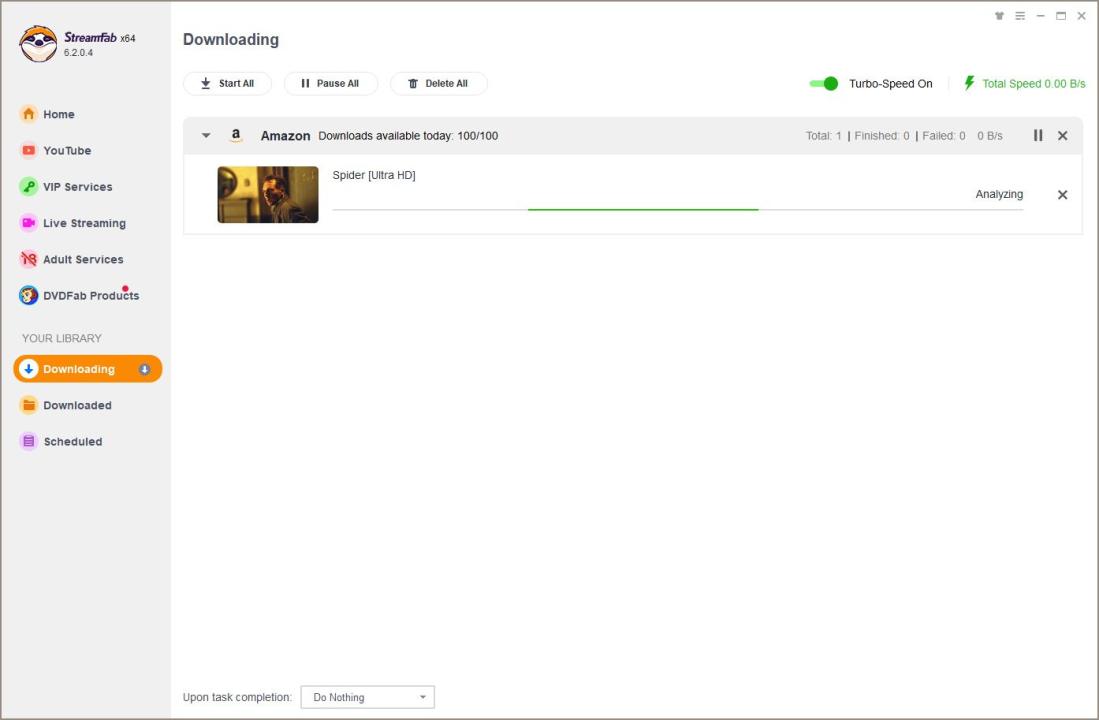Open the Scheduled library tab

[72, 441]
